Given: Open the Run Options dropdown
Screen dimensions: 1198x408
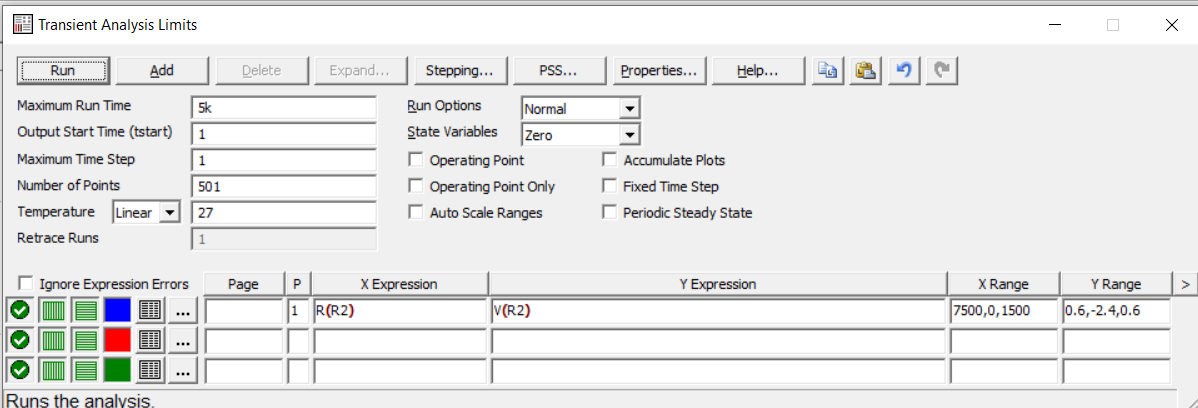Looking at the screenshot, I should 629,109.
